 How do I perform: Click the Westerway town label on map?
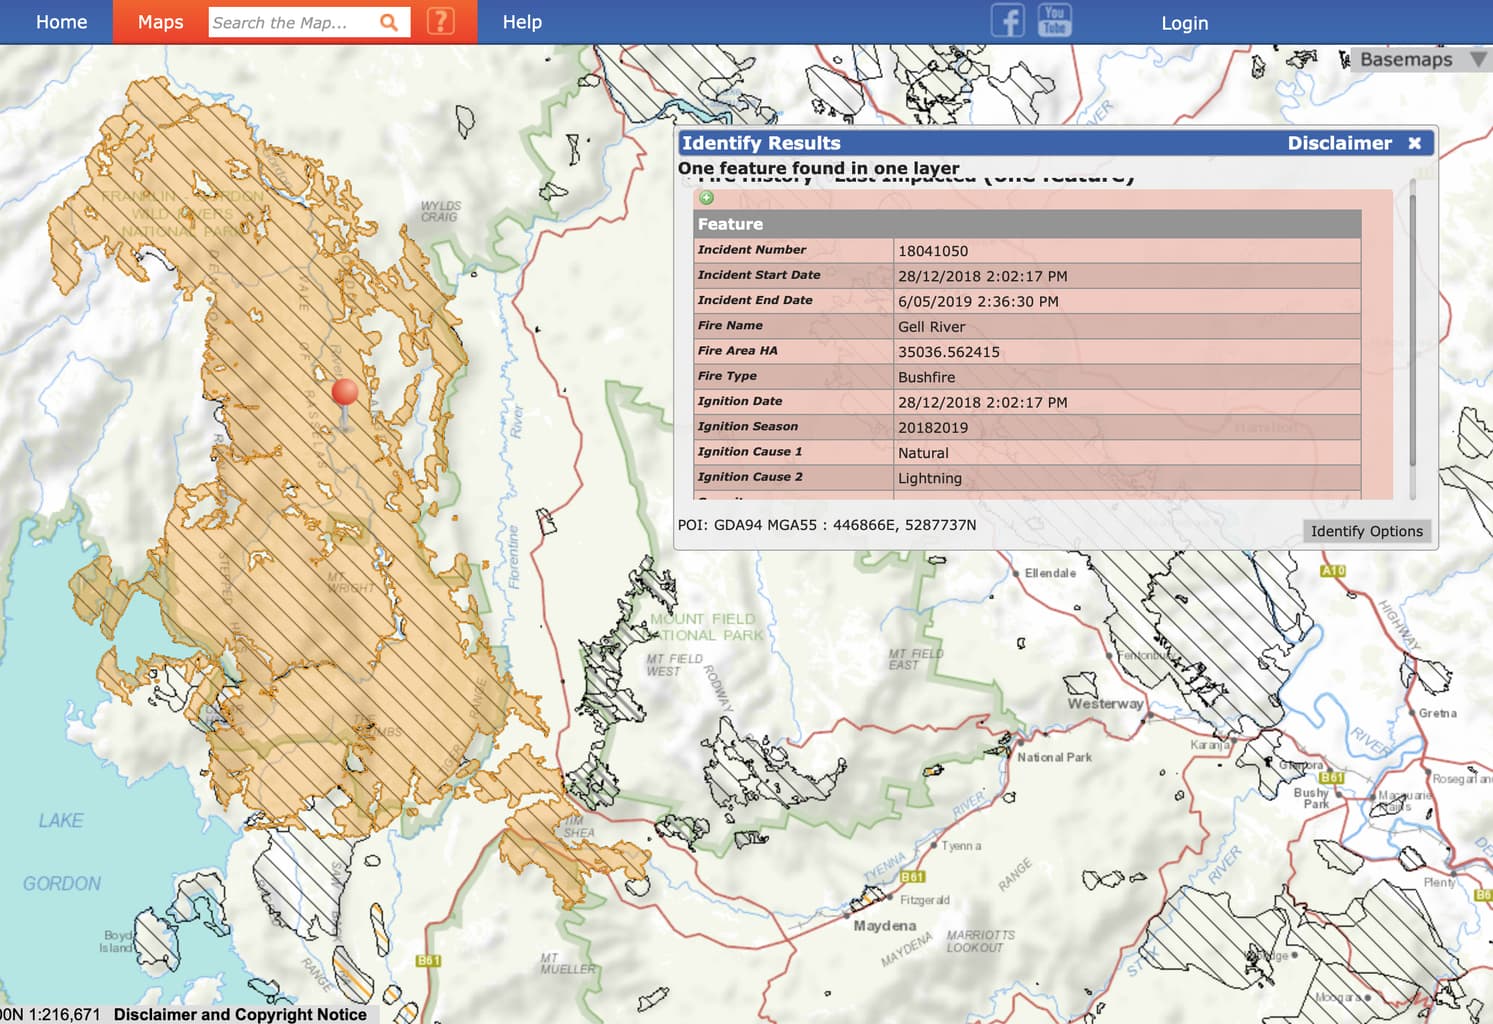(1105, 703)
